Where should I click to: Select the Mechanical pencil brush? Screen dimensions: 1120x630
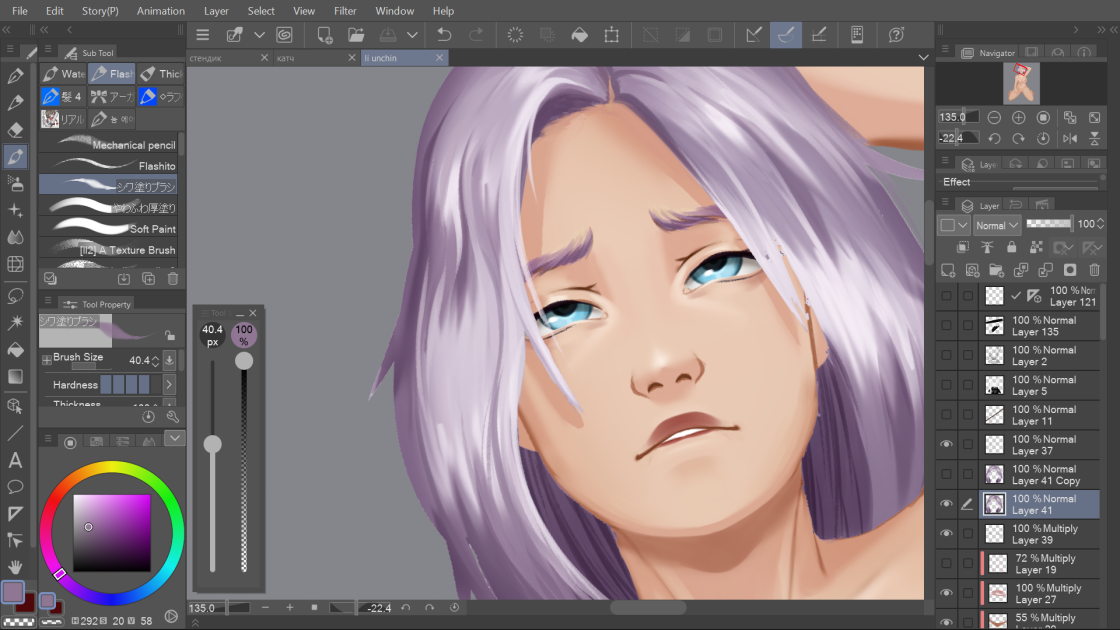point(108,144)
